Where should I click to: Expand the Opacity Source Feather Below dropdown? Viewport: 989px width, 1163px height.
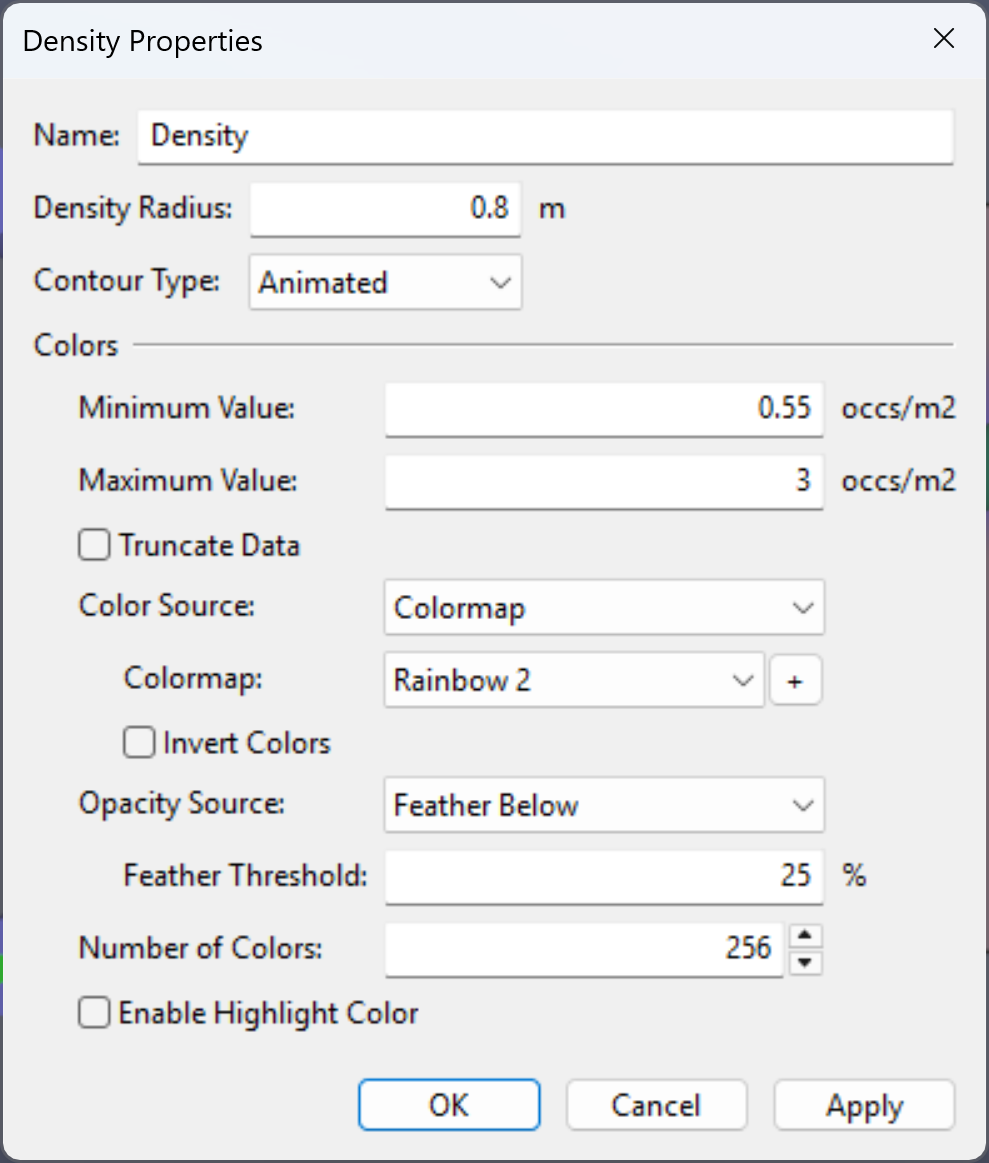604,805
